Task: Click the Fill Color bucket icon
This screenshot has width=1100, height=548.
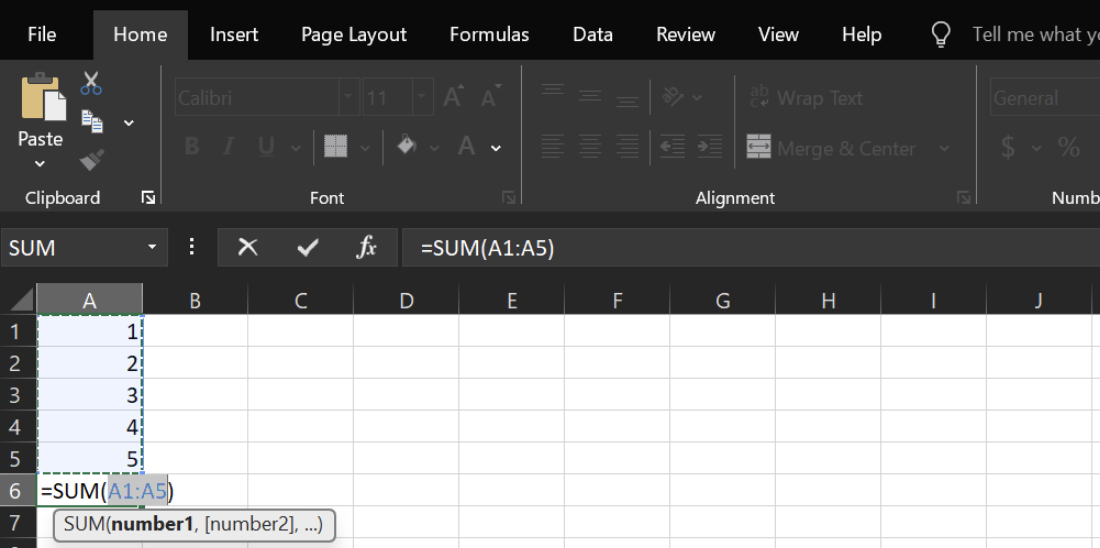Action: [407, 147]
